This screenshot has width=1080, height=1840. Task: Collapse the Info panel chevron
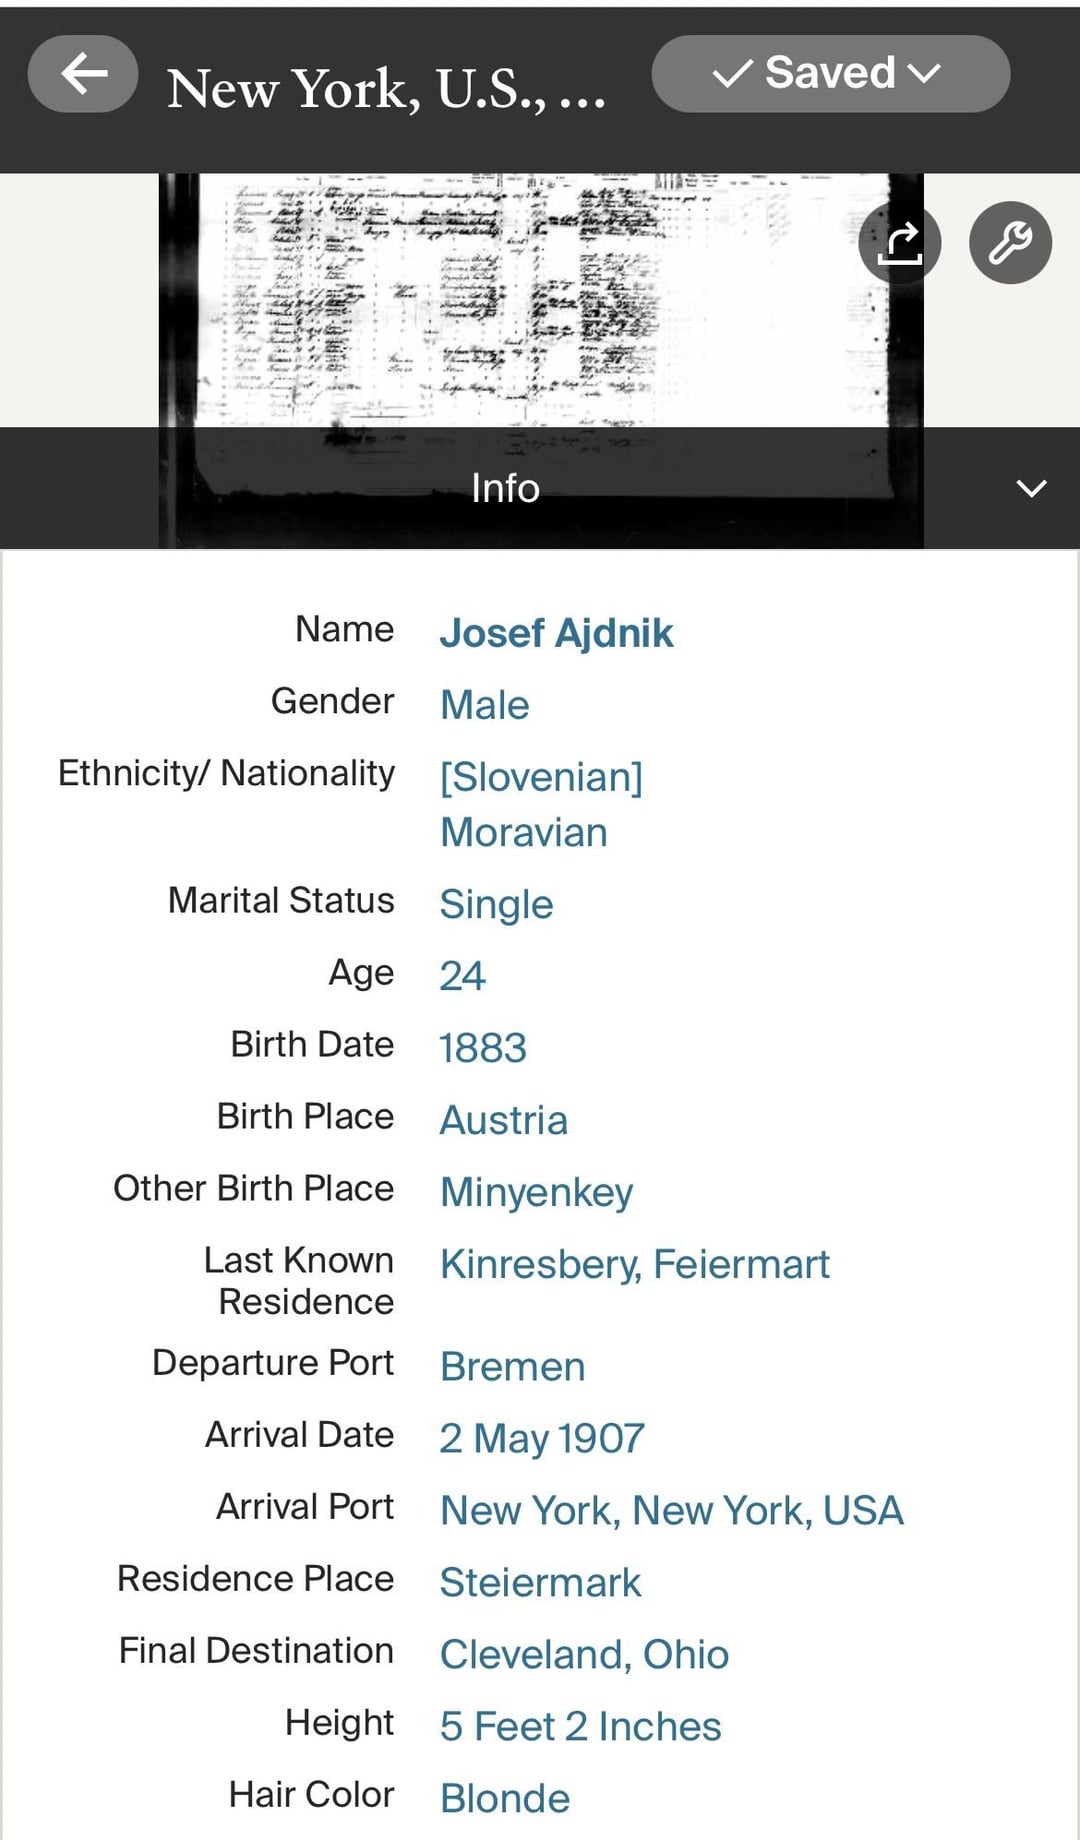[x=1031, y=488]
